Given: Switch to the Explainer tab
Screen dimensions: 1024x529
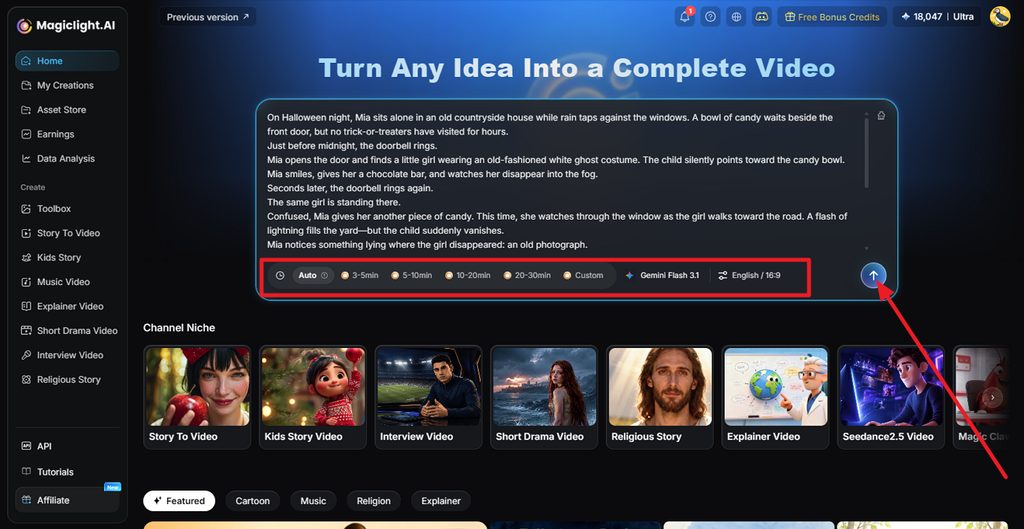Looking at the screenshot, I should pyautogui.click(x=441, y=501).
